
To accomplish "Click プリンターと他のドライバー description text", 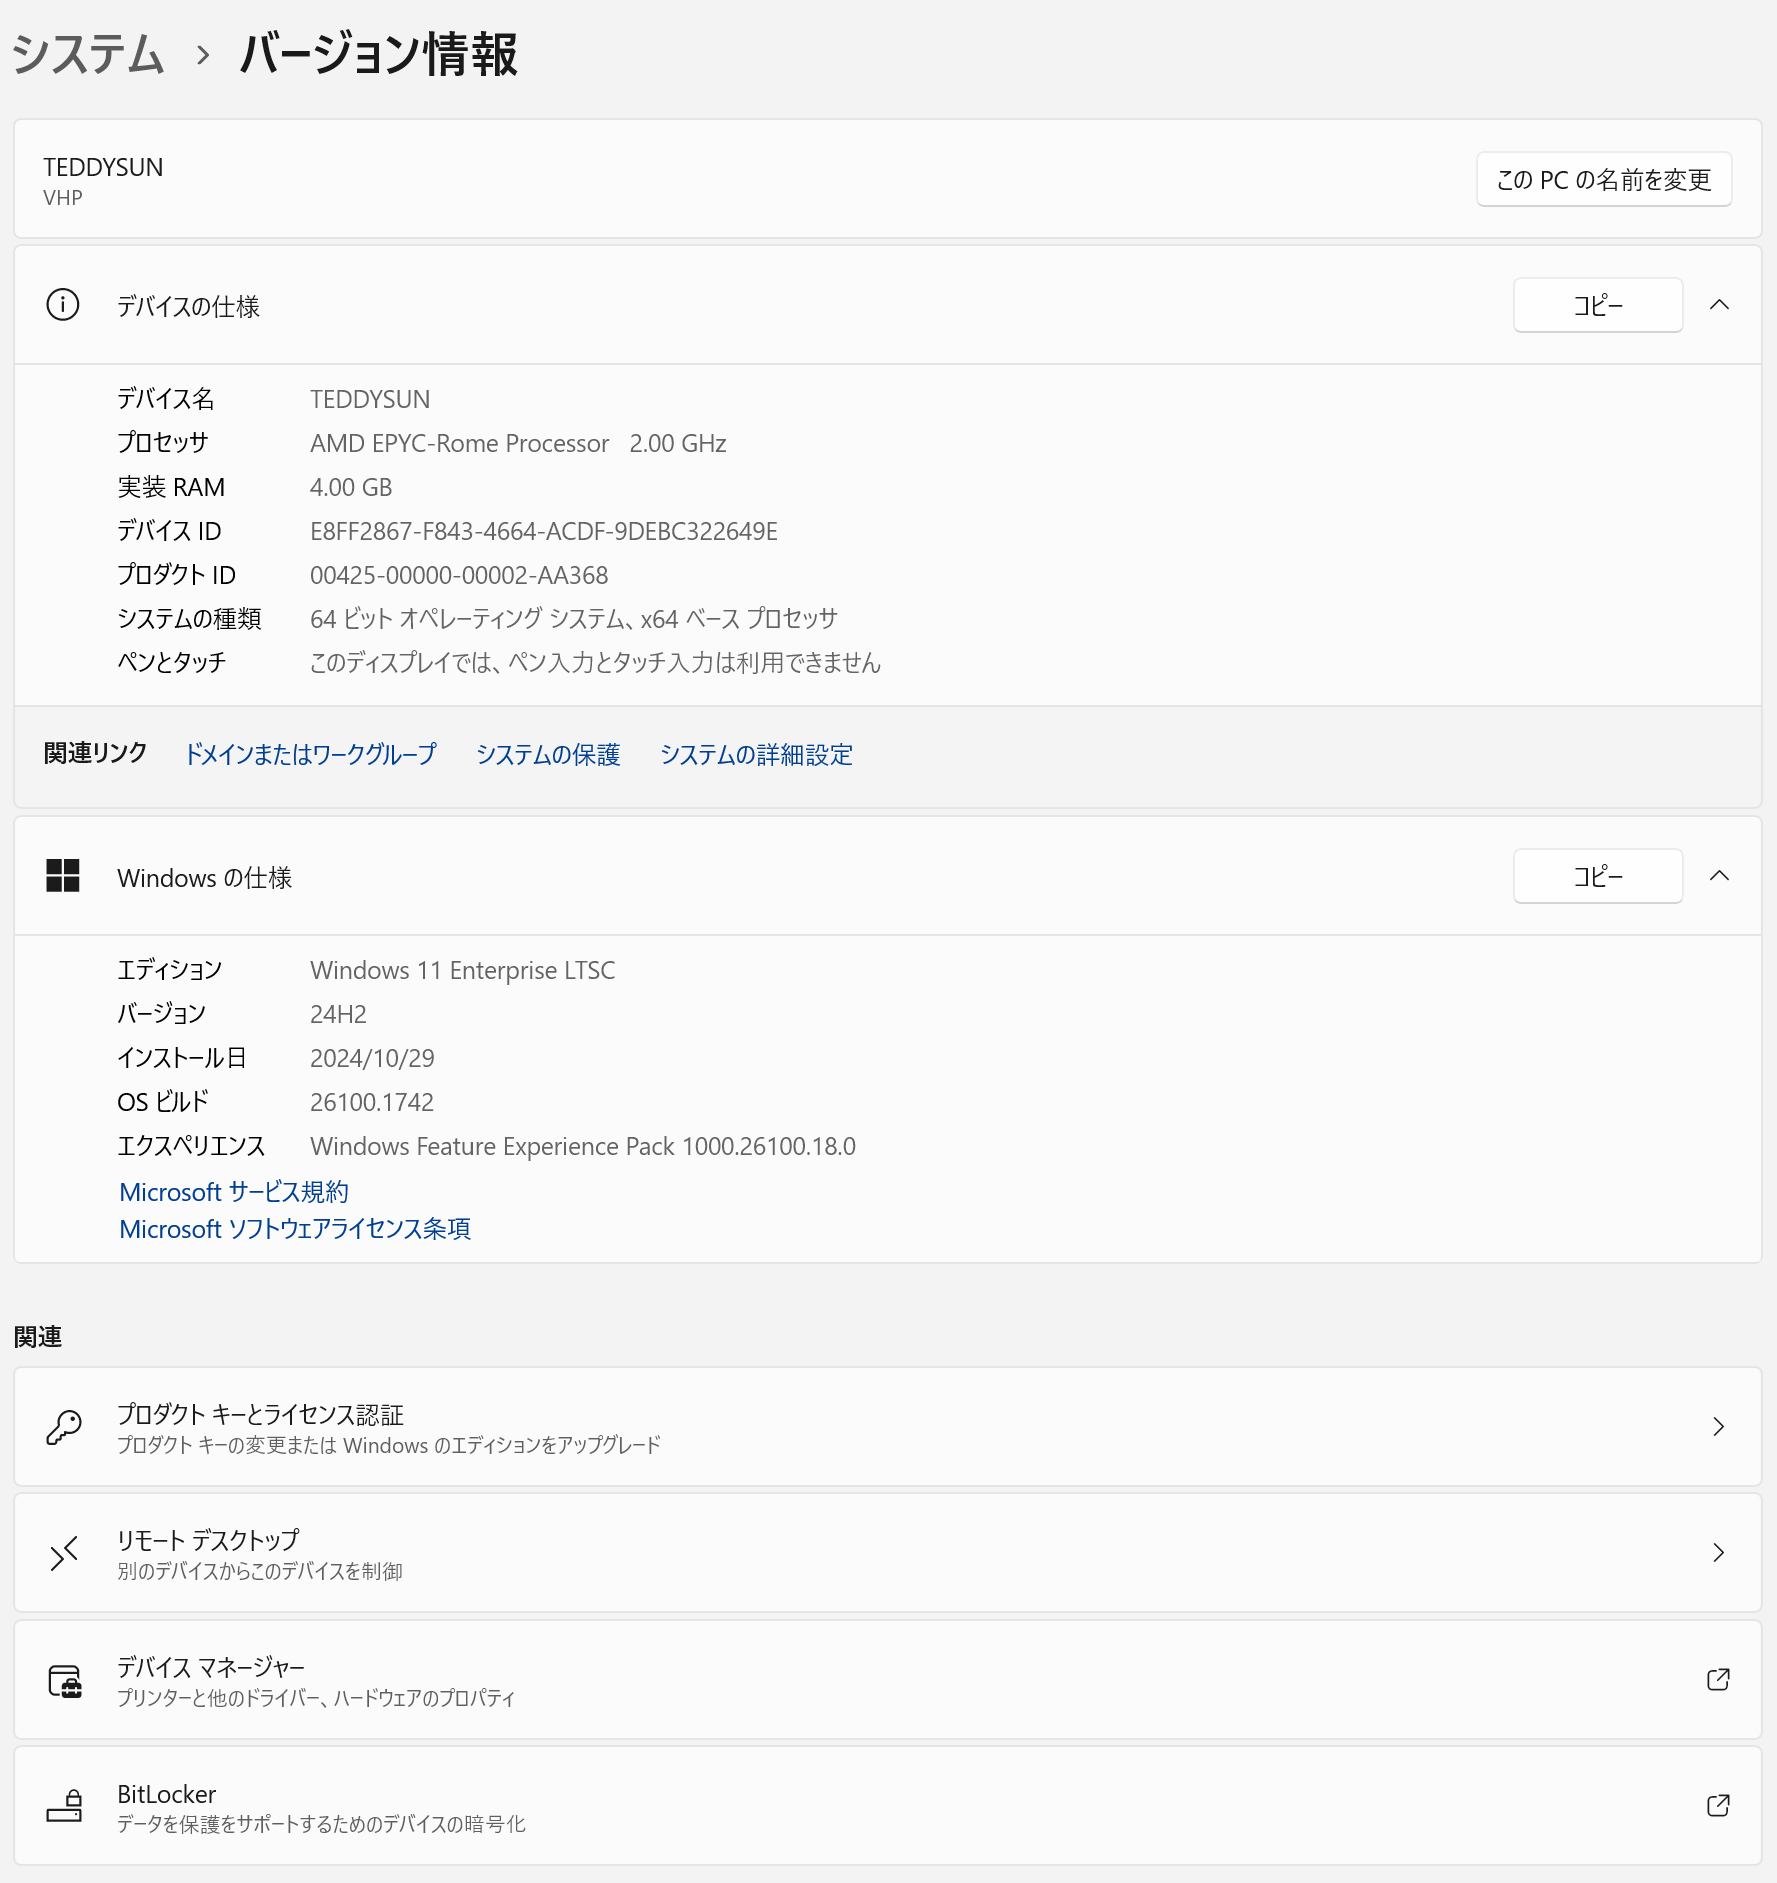I will (316, 1698).
